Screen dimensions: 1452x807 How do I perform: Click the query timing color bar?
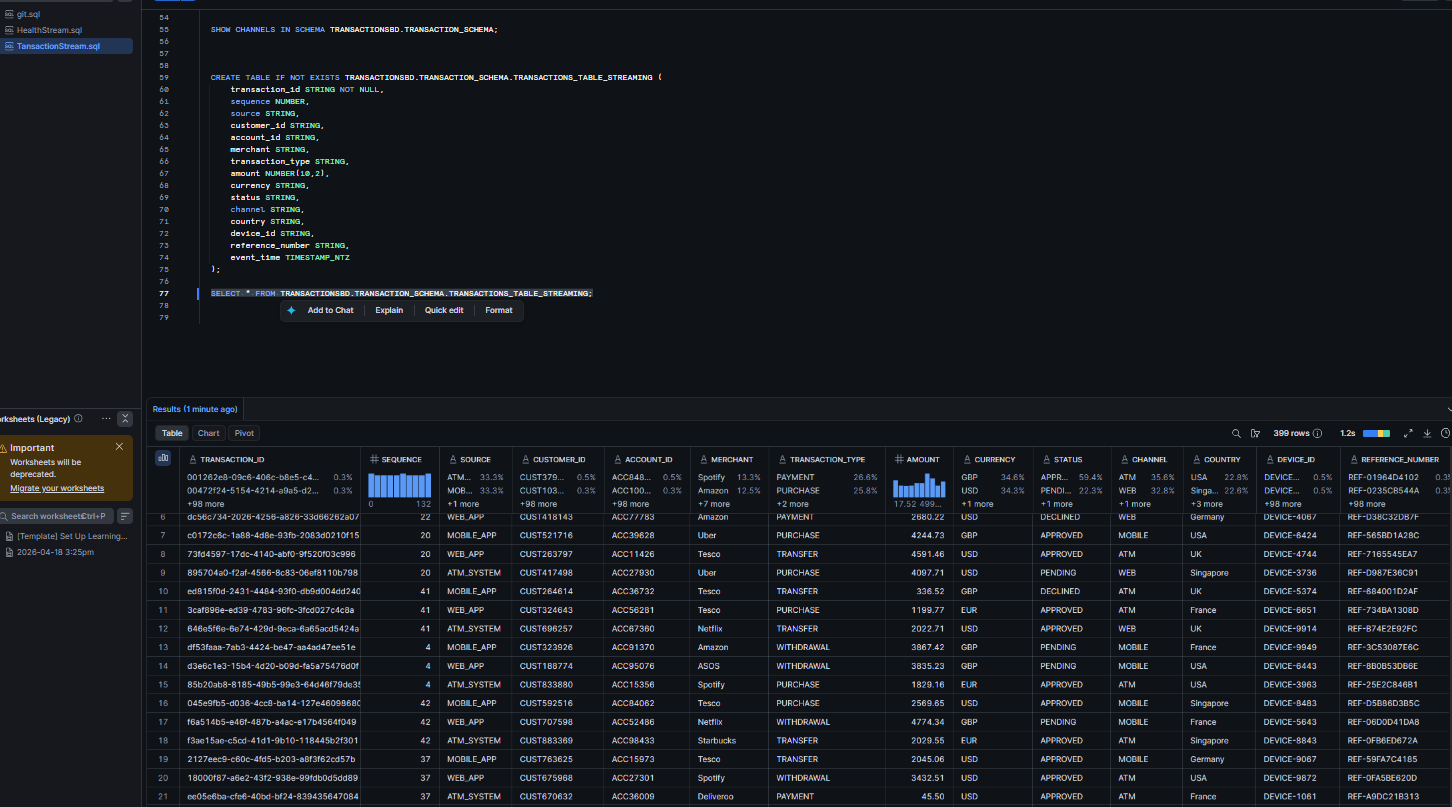point(1376,433)
